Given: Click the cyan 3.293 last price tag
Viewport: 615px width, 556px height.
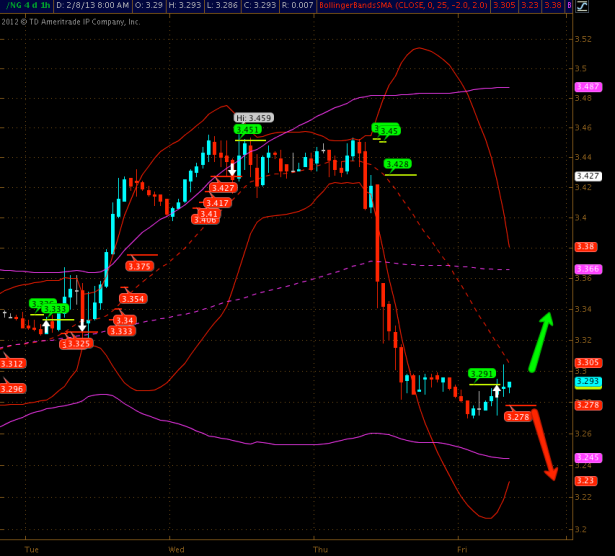Looking at the screenshot, I should click(588, 381).
